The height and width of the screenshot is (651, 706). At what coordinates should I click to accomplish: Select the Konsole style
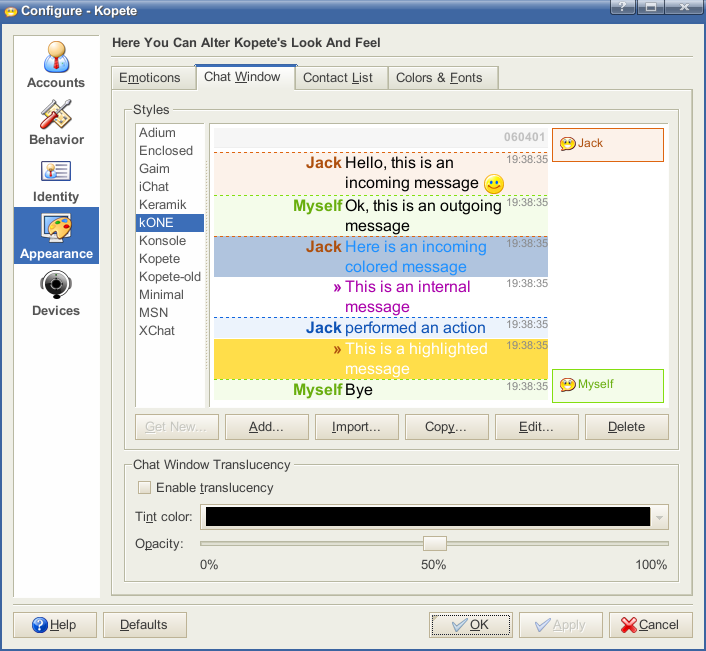[170, 241]
